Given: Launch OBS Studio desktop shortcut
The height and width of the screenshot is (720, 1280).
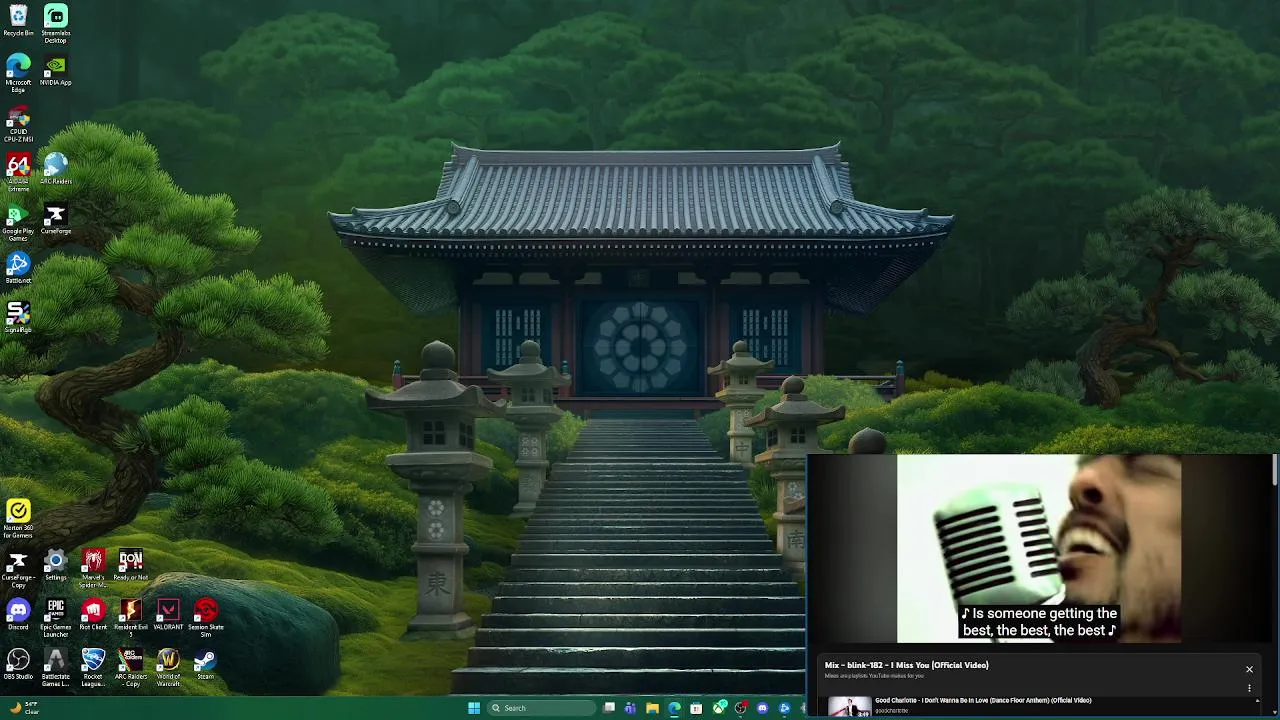Looking at the screenshot, I should click(18, 665).
